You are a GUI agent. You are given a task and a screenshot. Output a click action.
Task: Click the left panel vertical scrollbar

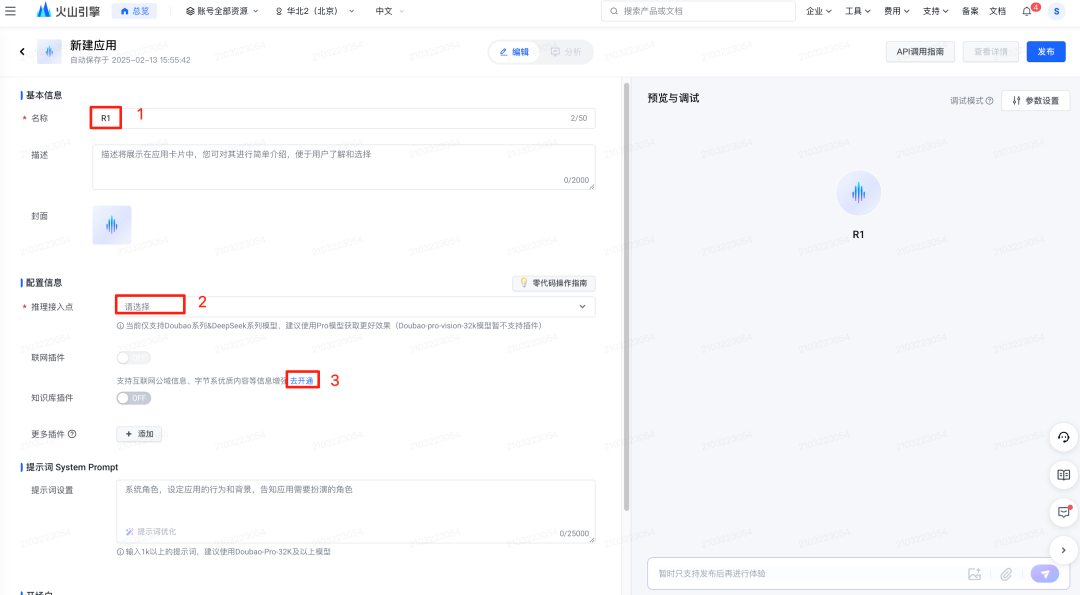click(626, 296)
